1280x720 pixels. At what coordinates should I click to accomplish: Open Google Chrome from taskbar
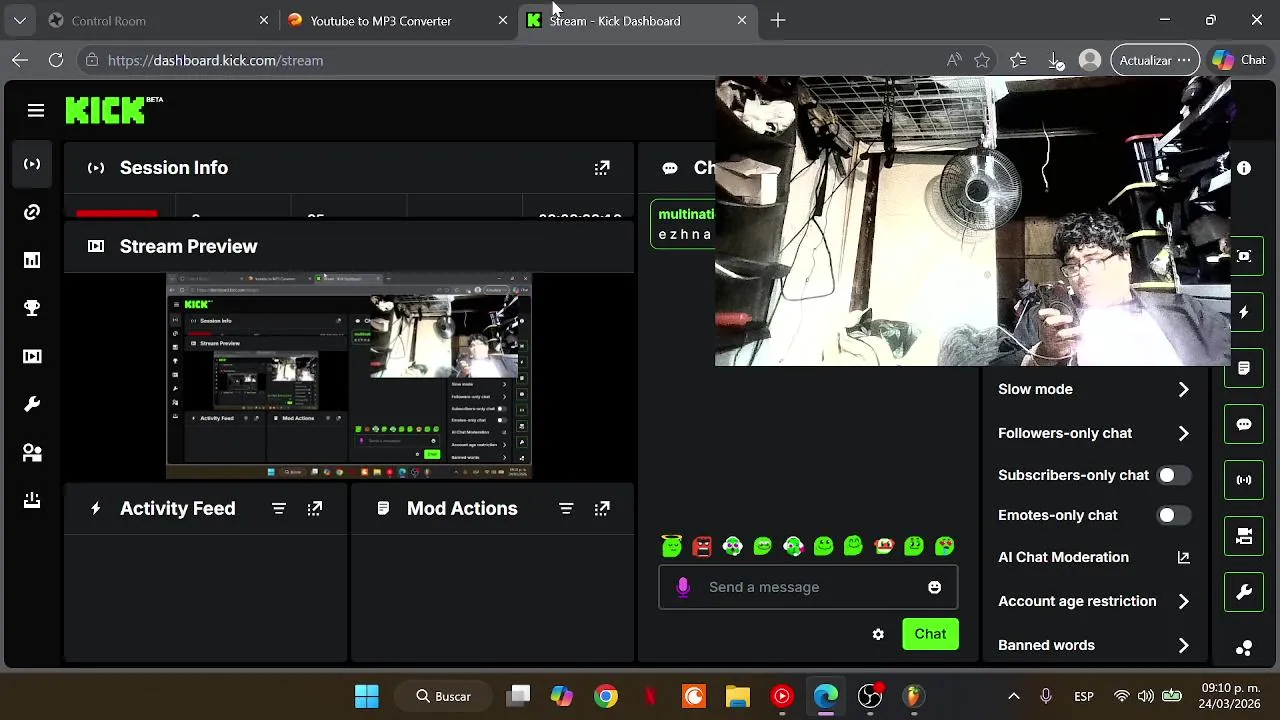click(x=606, y=696)
